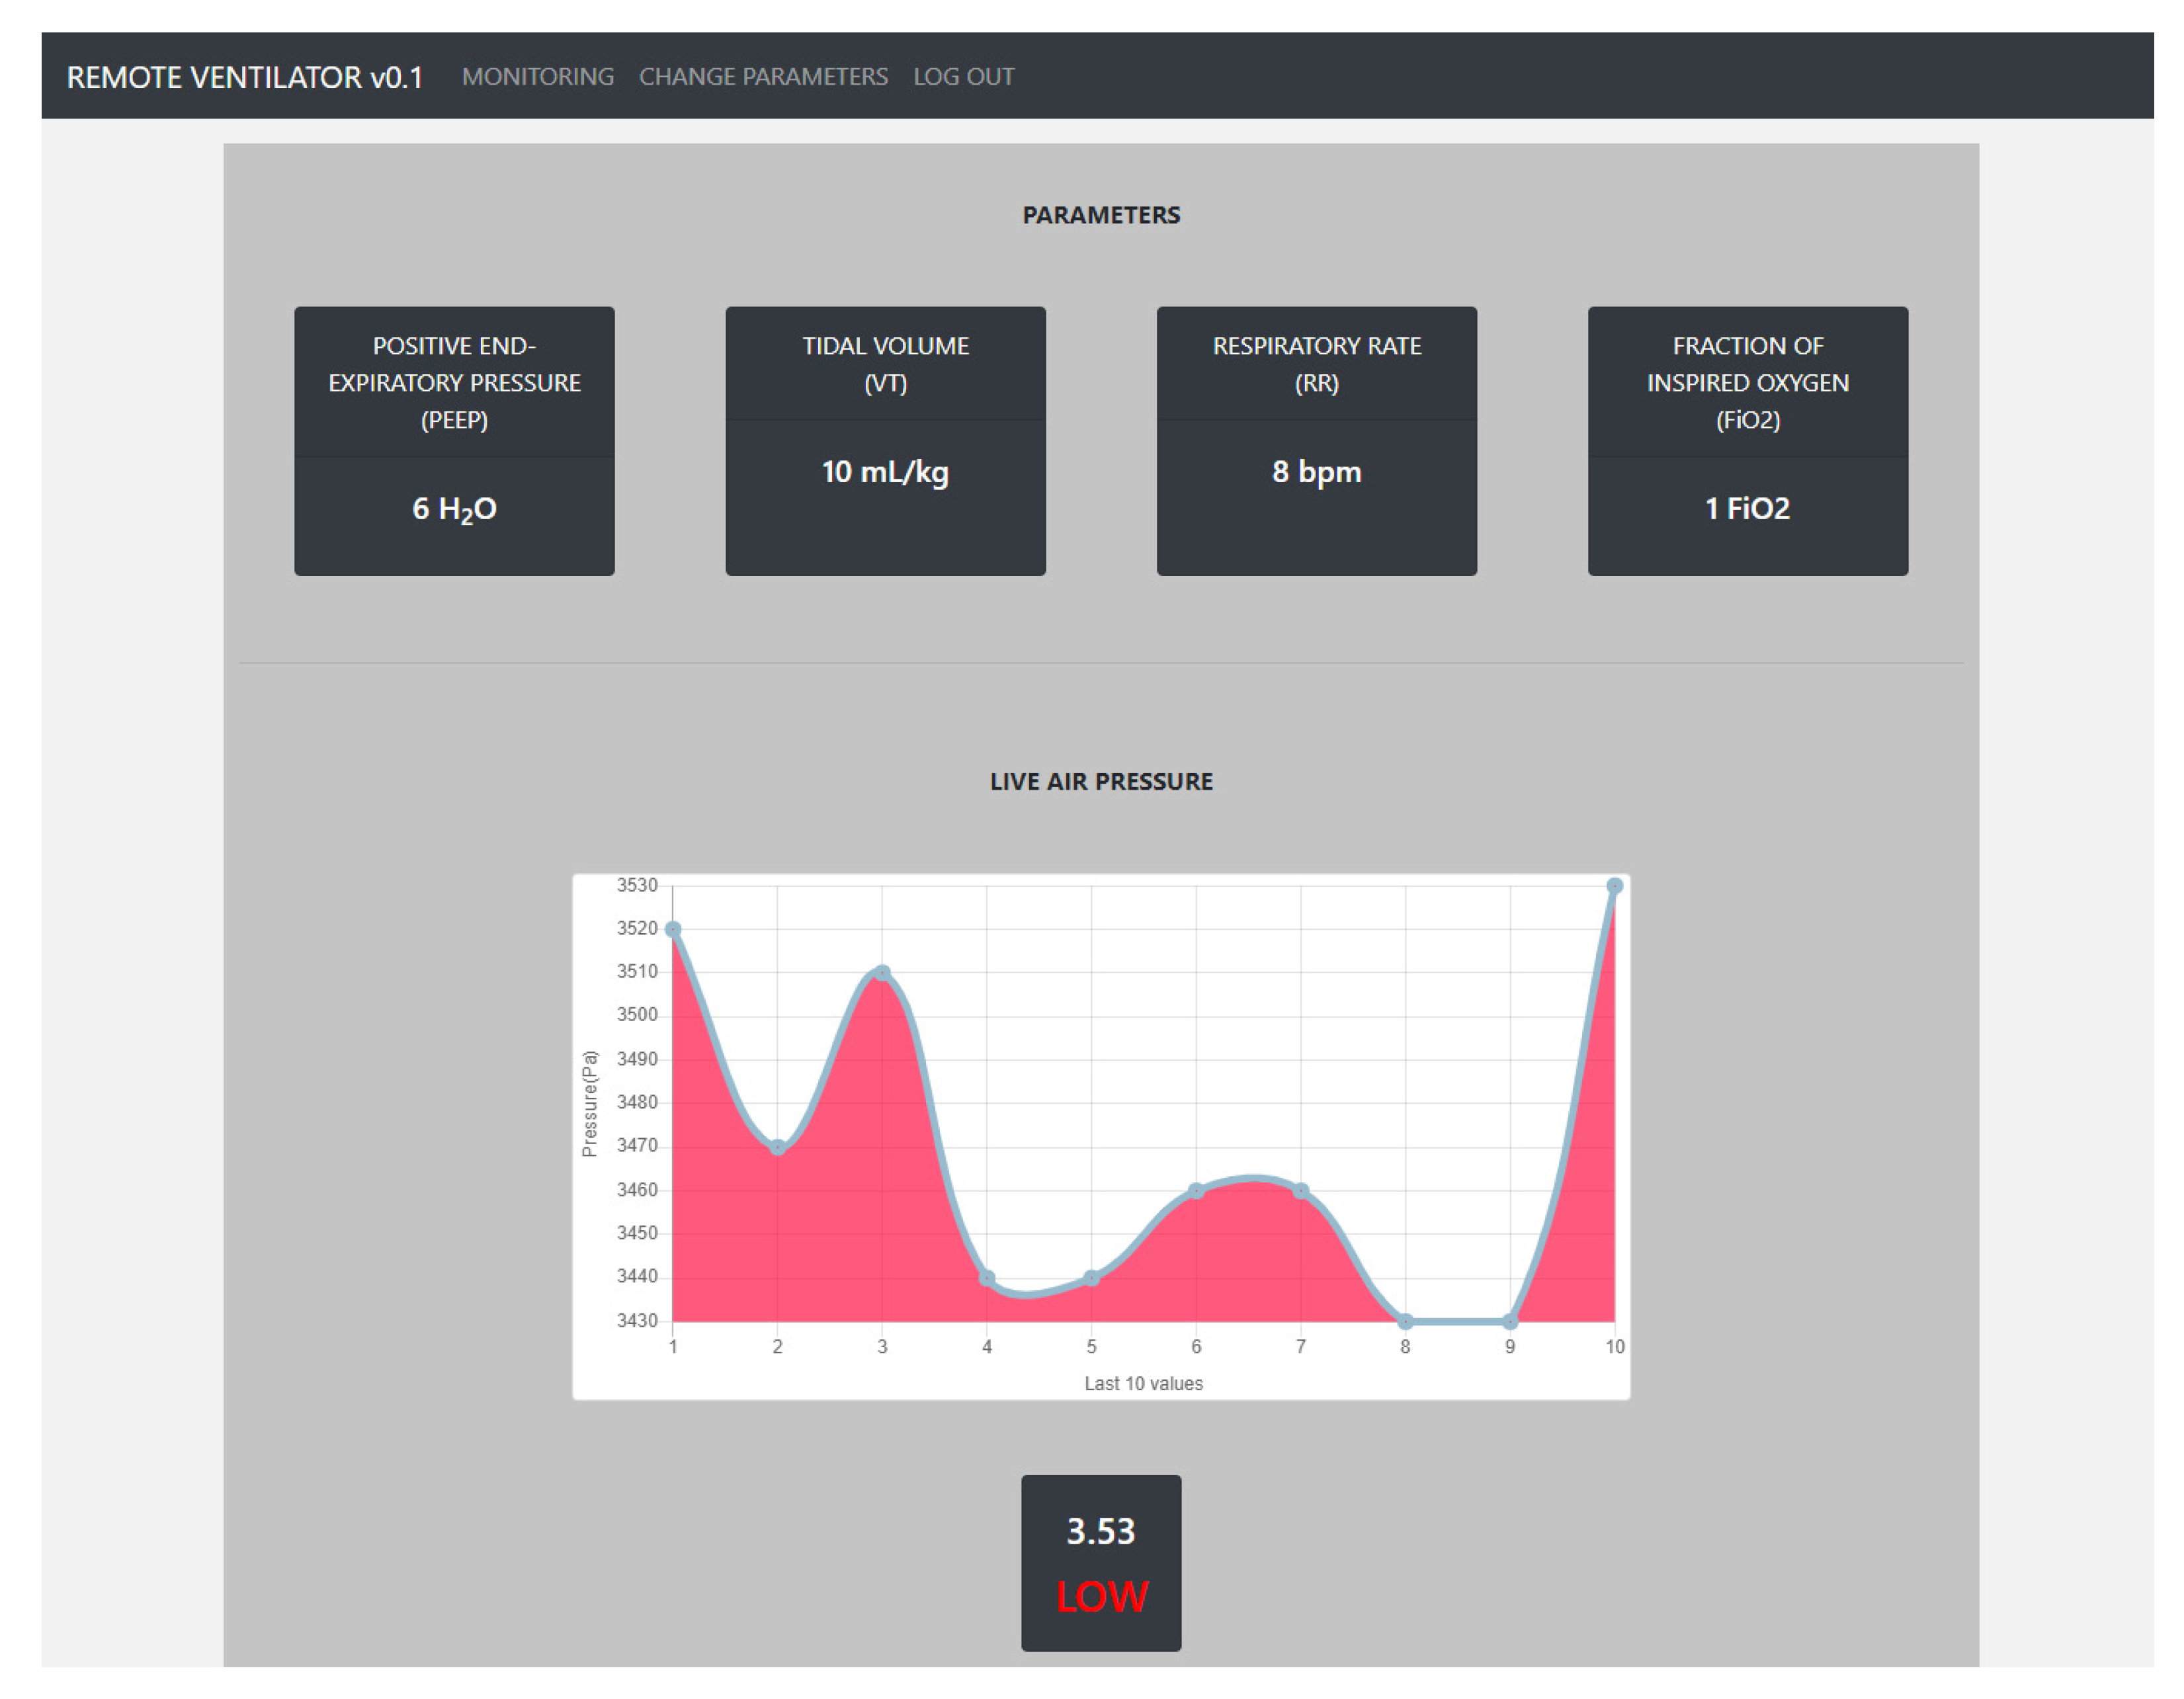Click the final data point at value 10
This screenshot has height=1699, width=2184.
pyautogui.click(x=1614, y=886)
